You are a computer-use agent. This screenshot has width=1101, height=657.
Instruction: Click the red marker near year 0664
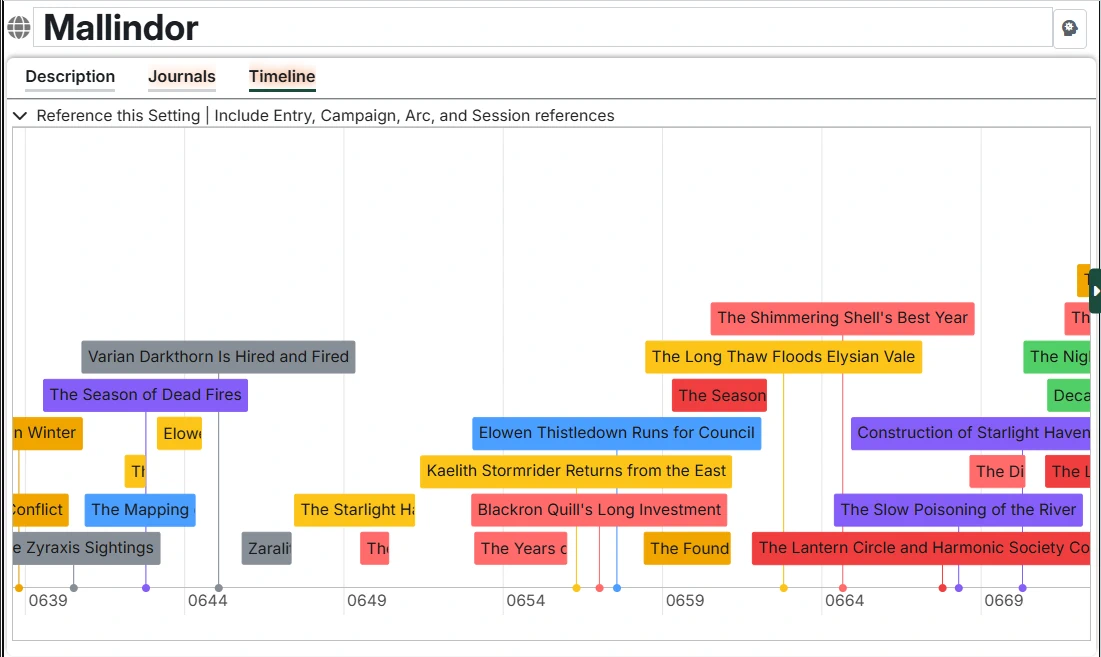[x=843, y=587]
